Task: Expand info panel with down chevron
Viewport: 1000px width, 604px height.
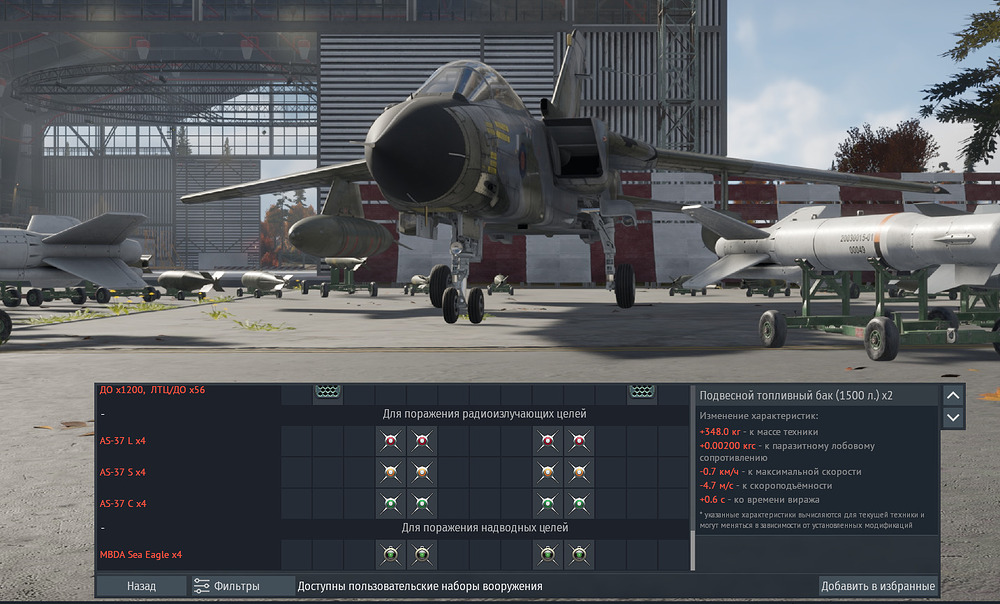Action: 953,418
